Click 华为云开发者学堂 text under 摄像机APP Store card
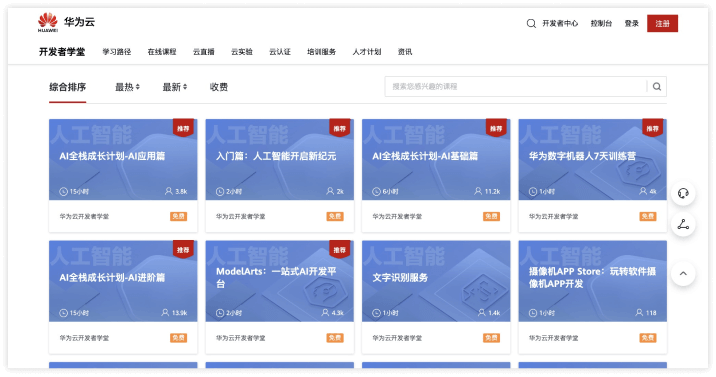Image resolution: width=716 pixels, height=377 pixels. (x=554, y=338)
